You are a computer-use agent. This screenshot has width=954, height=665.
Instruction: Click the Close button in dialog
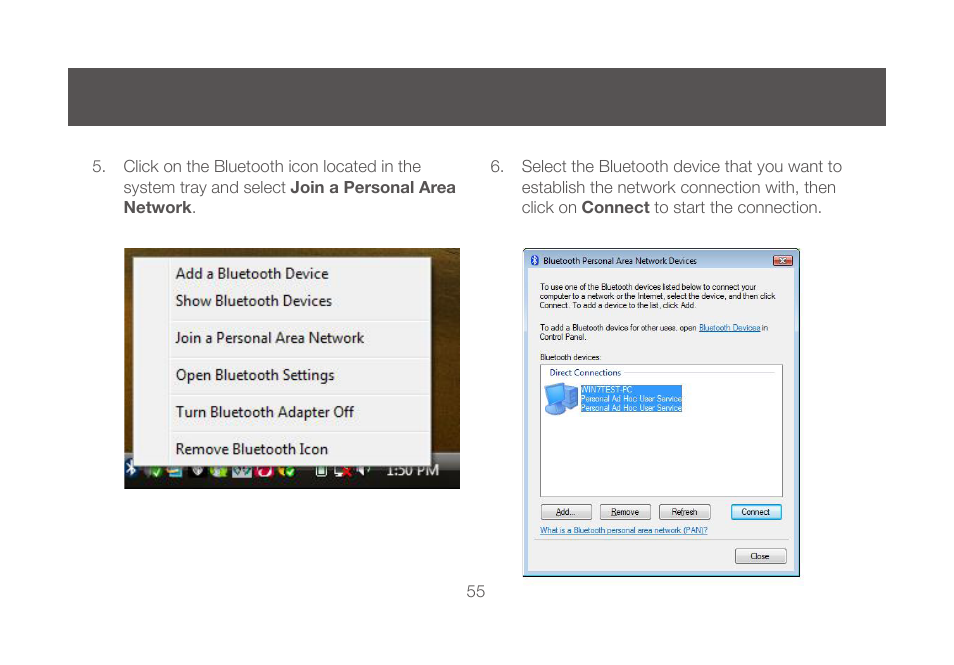pos(760,556)
